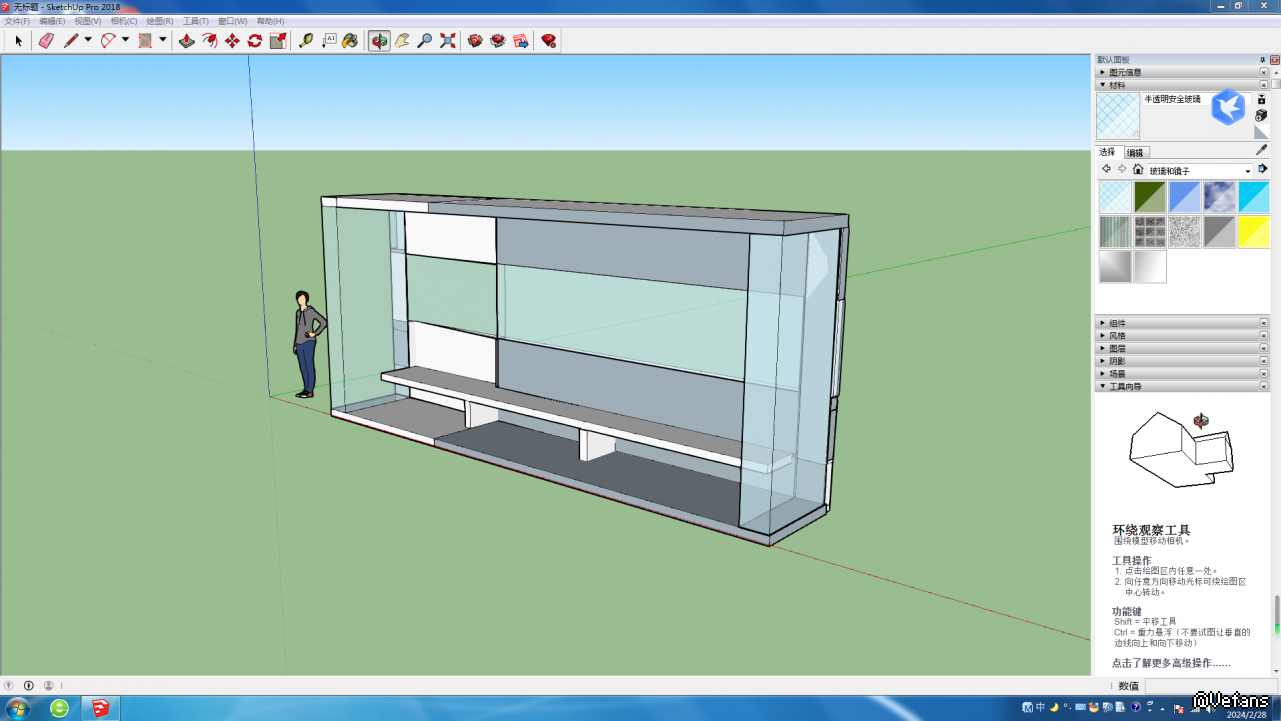Select the Tape Measure tool
Image resolution: width=1281 pixels, height=721 pixels.
coord(306,41)
